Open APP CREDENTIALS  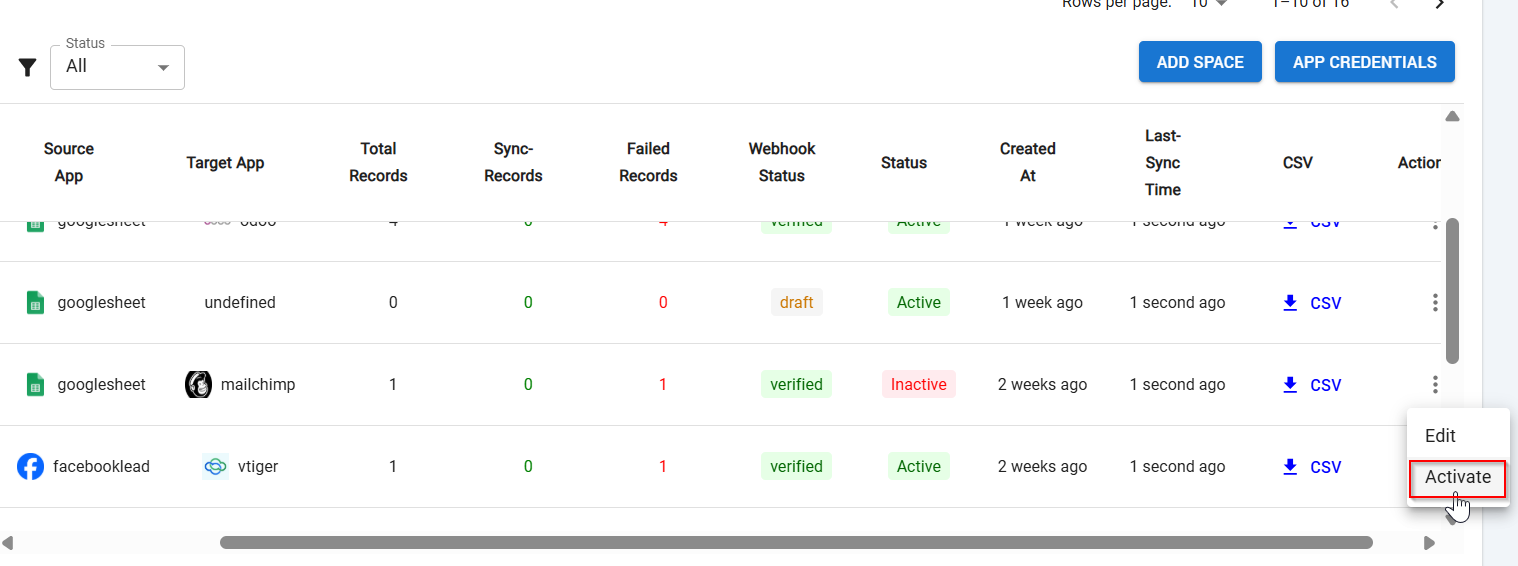point(1364,62)
